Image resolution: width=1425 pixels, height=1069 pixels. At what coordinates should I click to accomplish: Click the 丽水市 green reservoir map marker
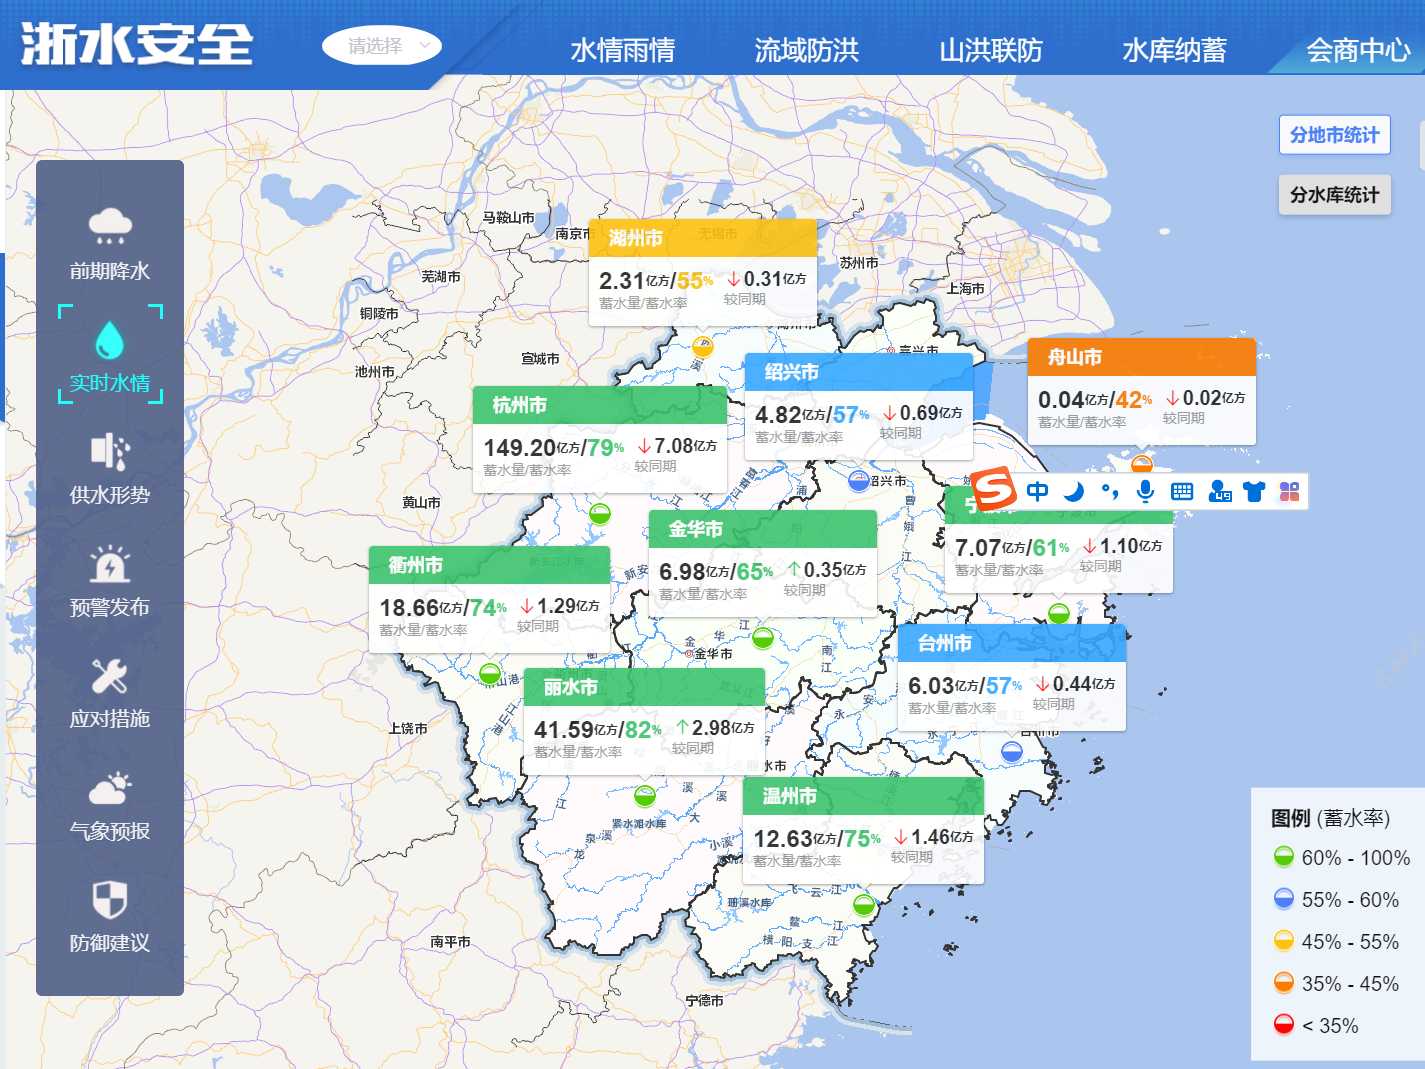point(645,796)
